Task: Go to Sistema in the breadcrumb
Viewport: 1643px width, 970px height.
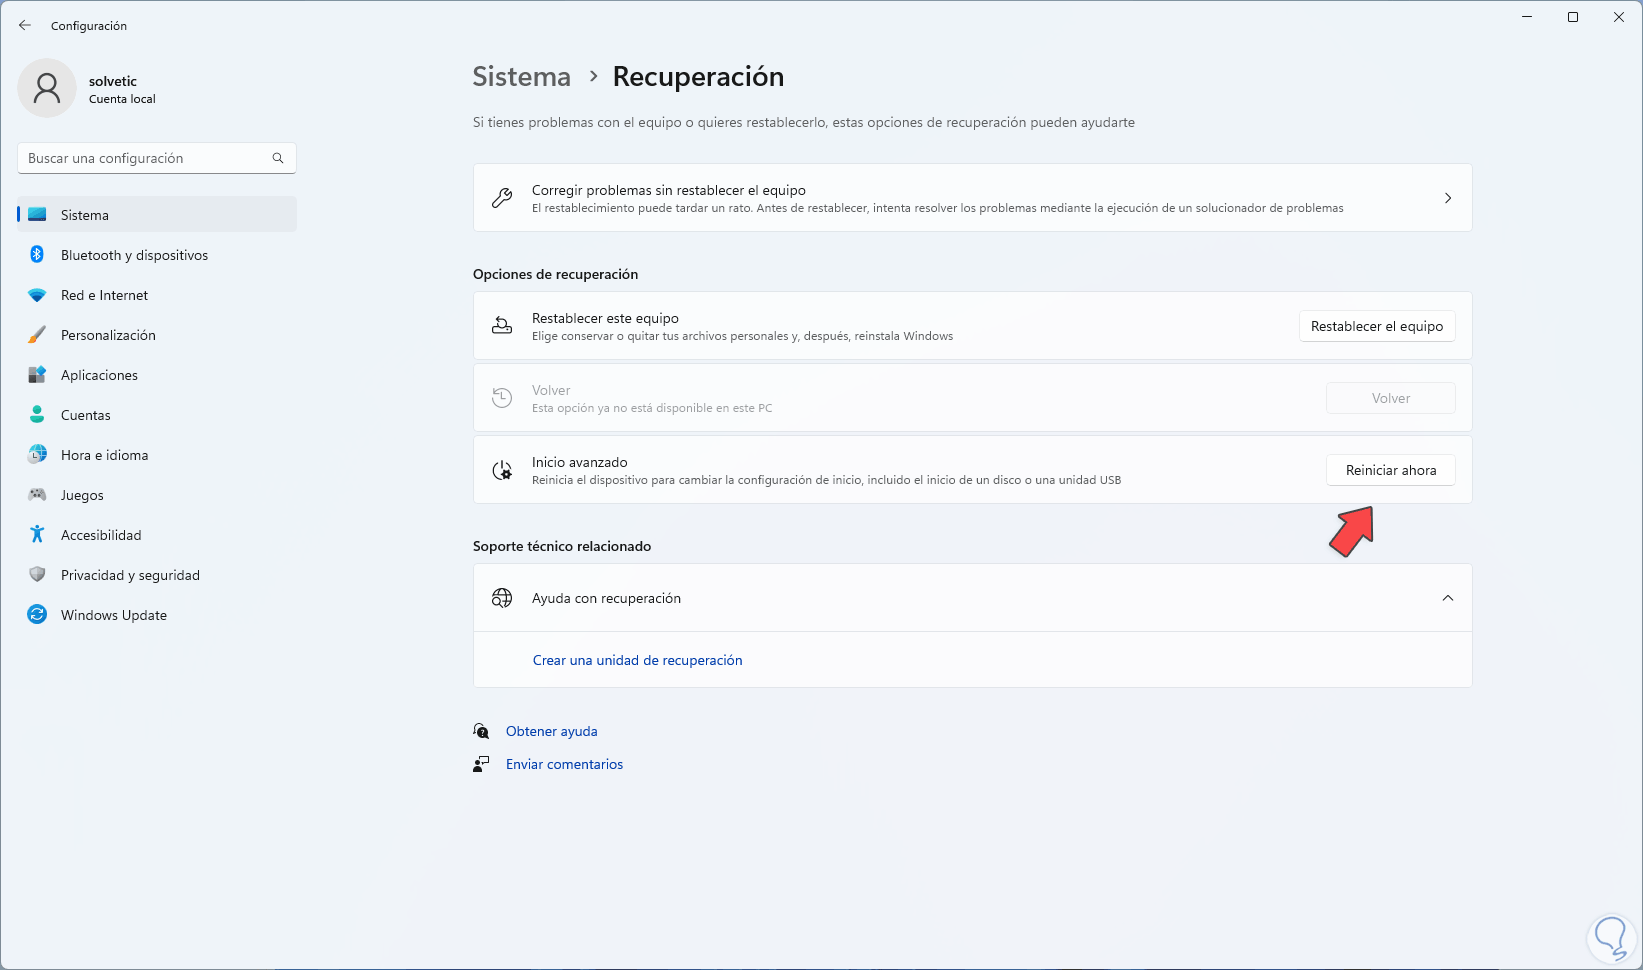Action: [521, 77]
